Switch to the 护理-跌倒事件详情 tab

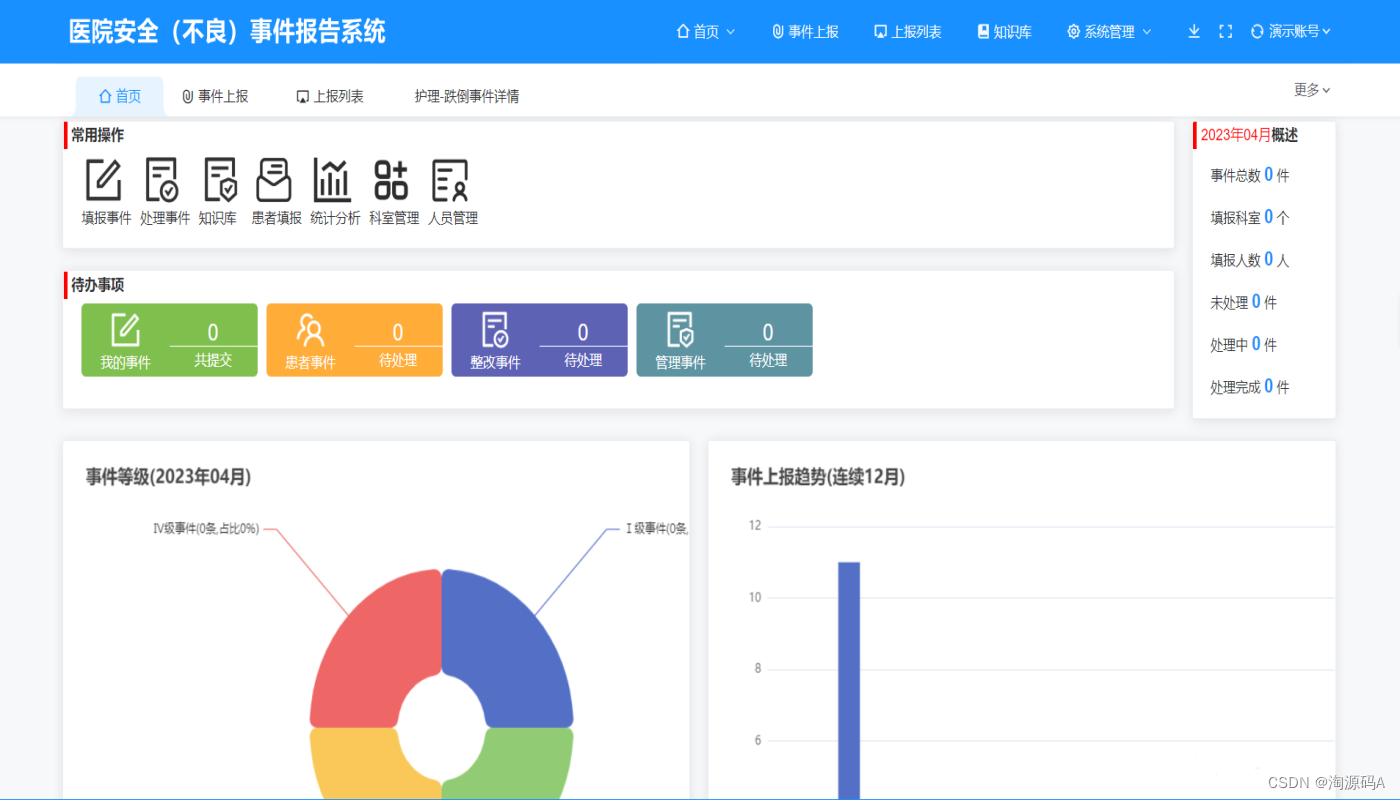466,96
